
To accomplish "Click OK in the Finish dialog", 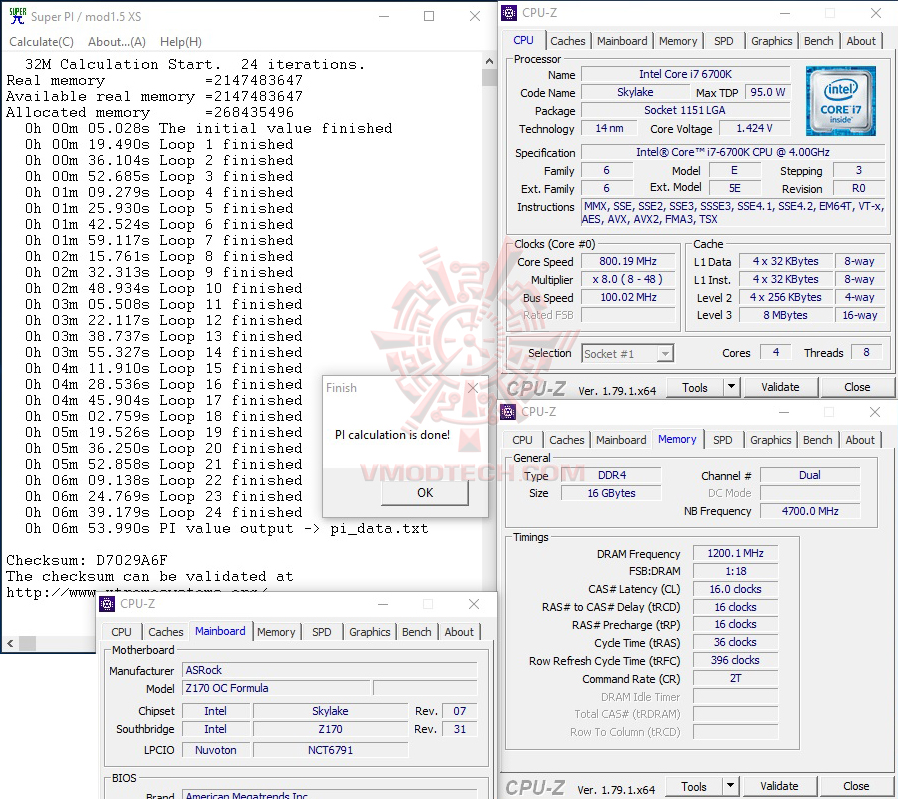I will click(425, 493).
